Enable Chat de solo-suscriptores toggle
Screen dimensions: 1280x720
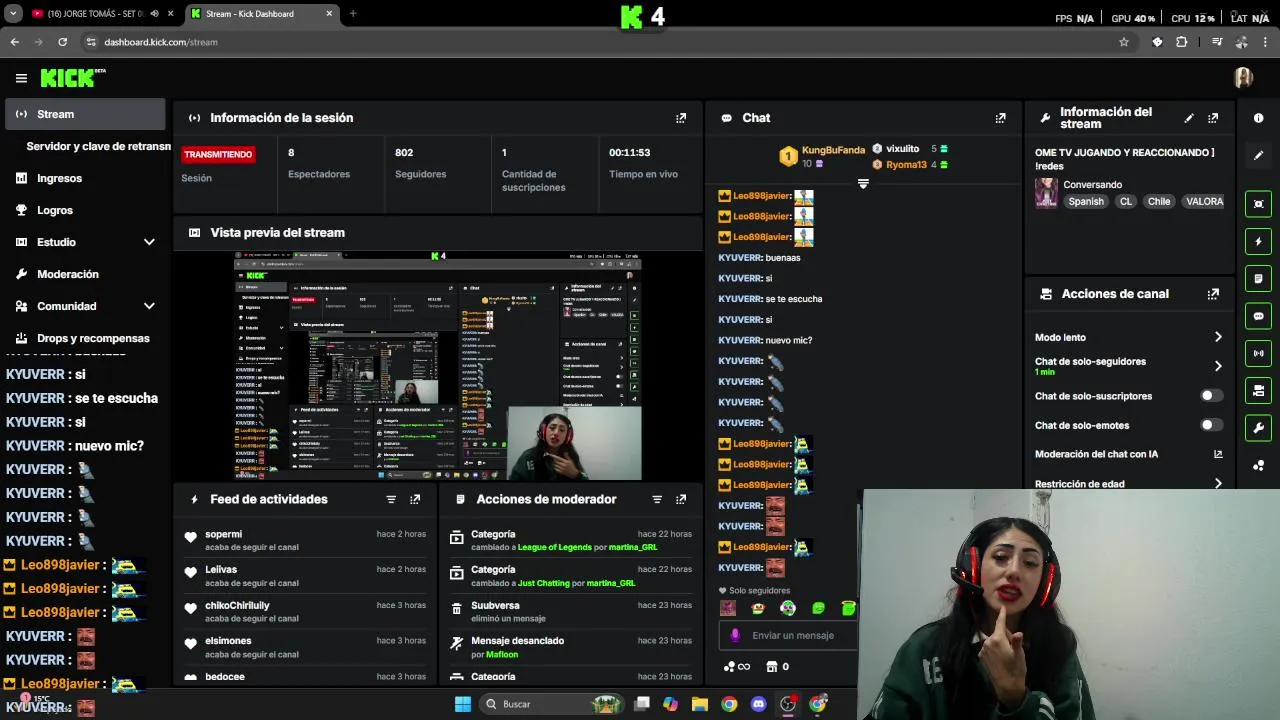point(1211,396)
